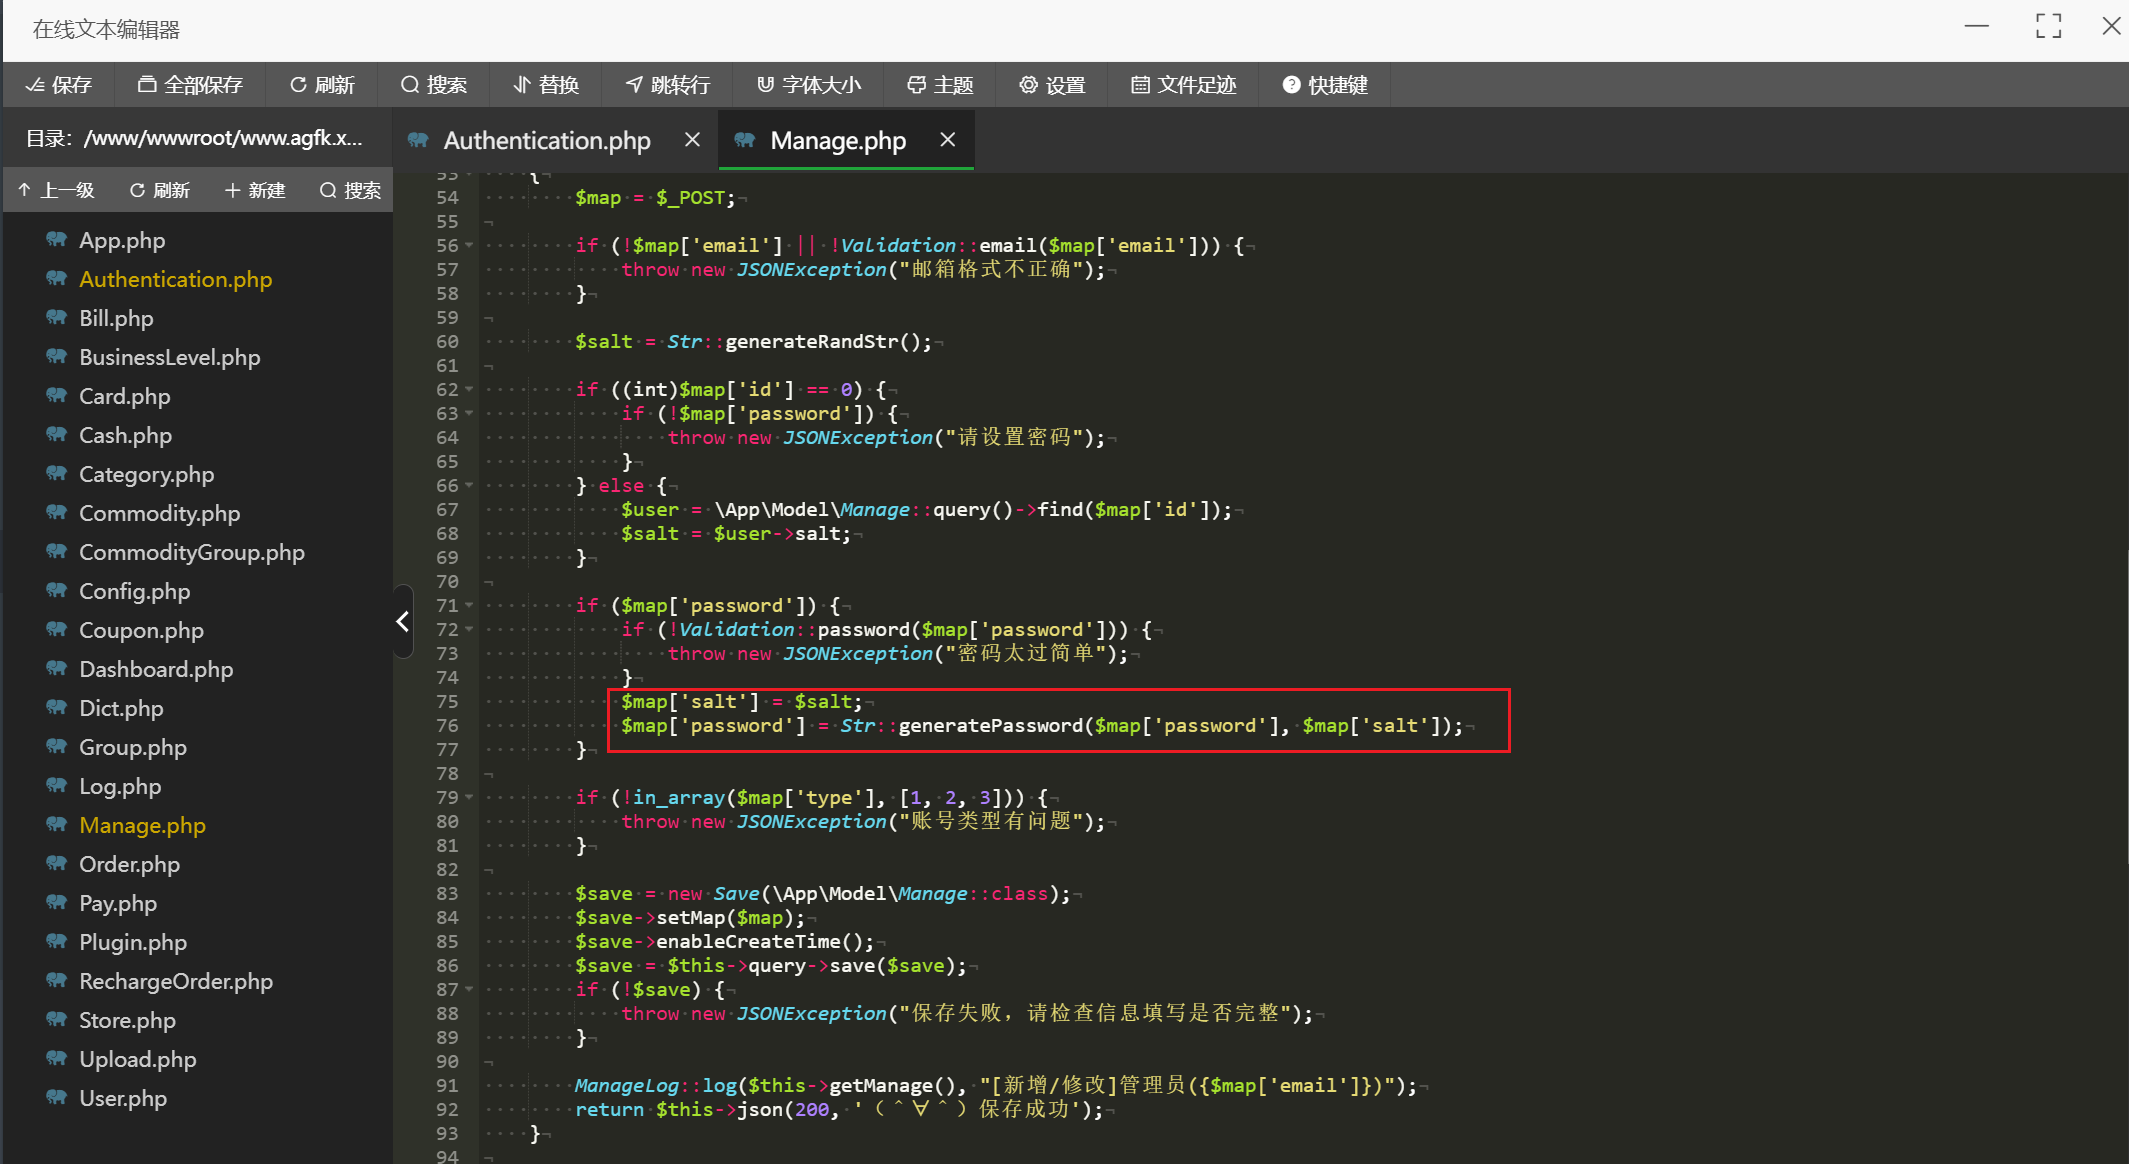Switch to the Authentication.php tab
2129x1164 pixels.
pos(546,141)
